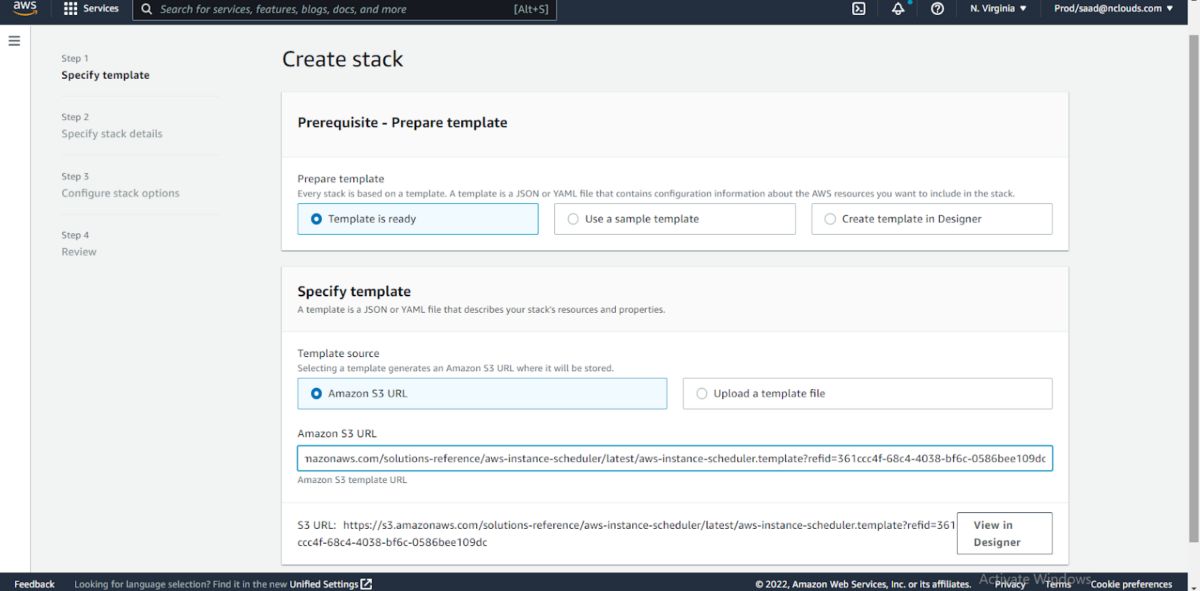Go to Step 2 Specify stack details
Viewport: 1200px width, 591px height.
point(111,133)
